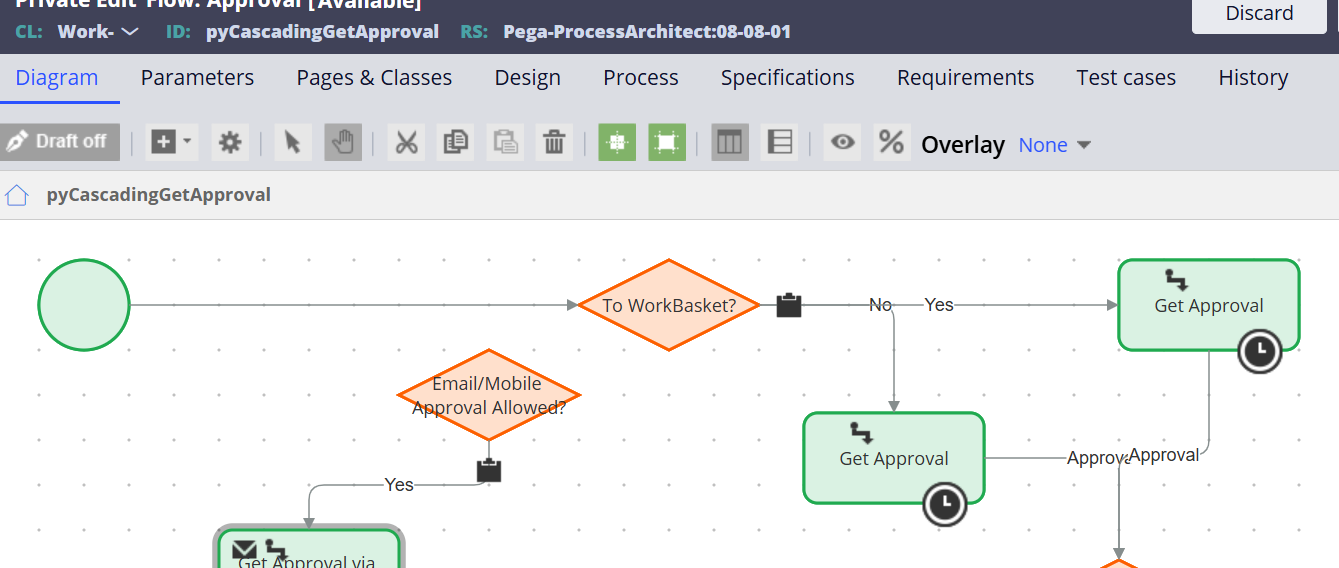Screen dimensions: 1339x568
Task: View the Specifications tab
Action: (x=788, y=78)
